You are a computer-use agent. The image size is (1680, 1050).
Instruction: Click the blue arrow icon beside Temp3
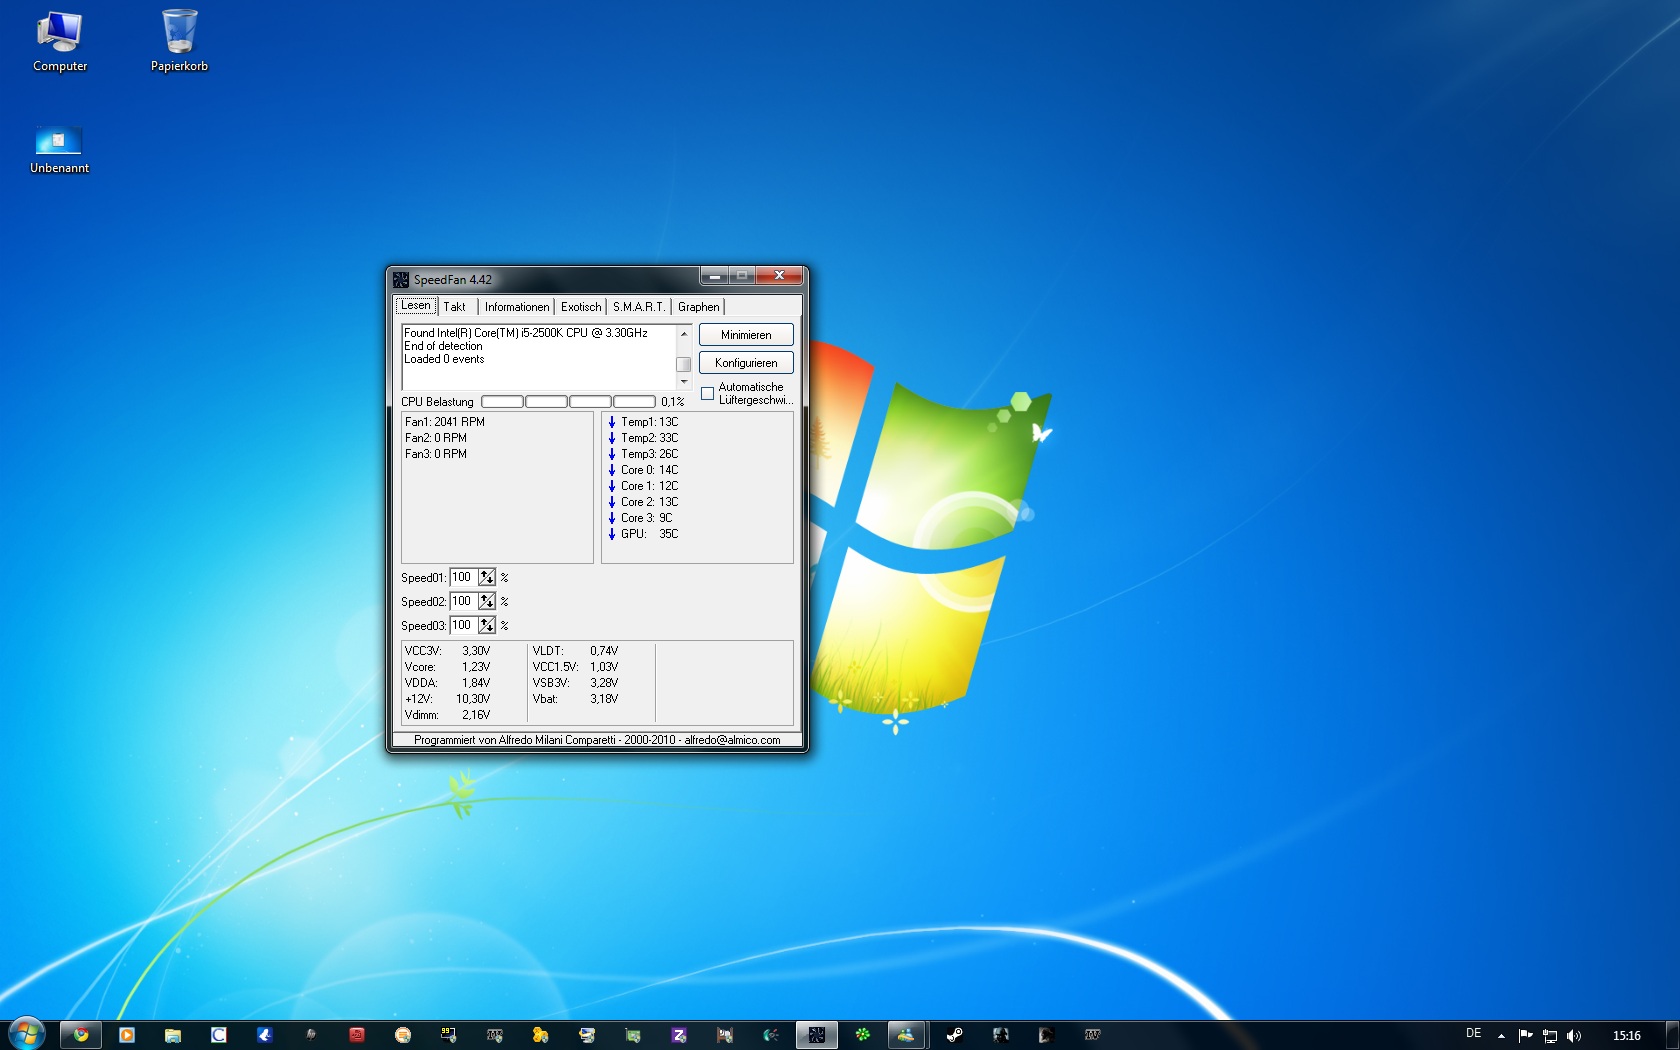pyautogui.click(x=612, y=454)
